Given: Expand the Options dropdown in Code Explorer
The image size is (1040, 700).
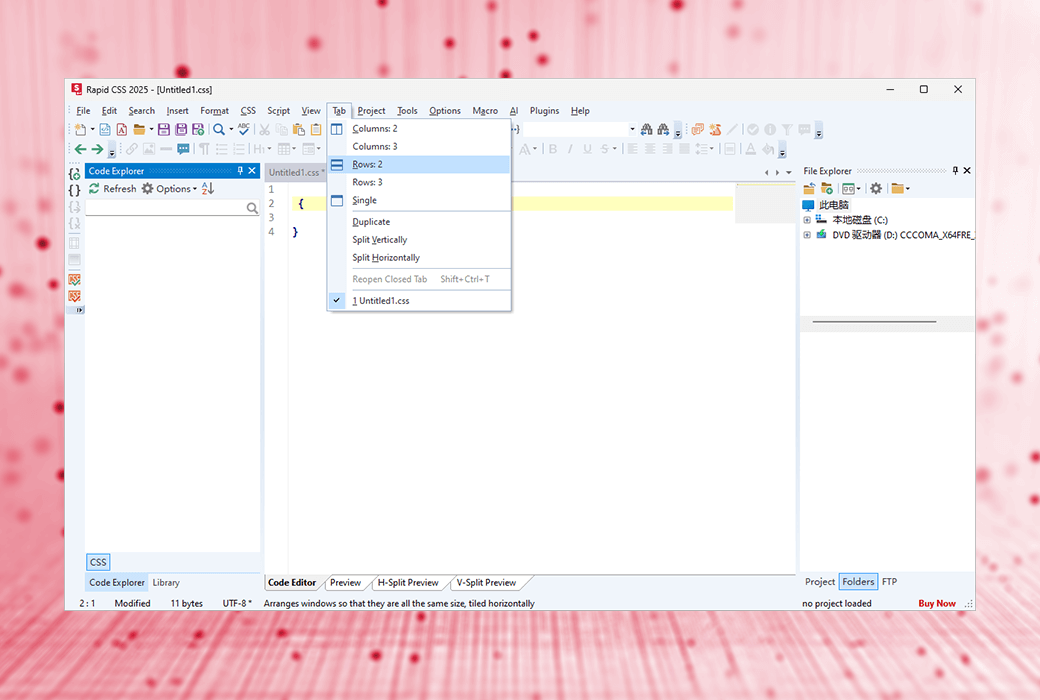Looking at the screenshot, I should [194, 189].
